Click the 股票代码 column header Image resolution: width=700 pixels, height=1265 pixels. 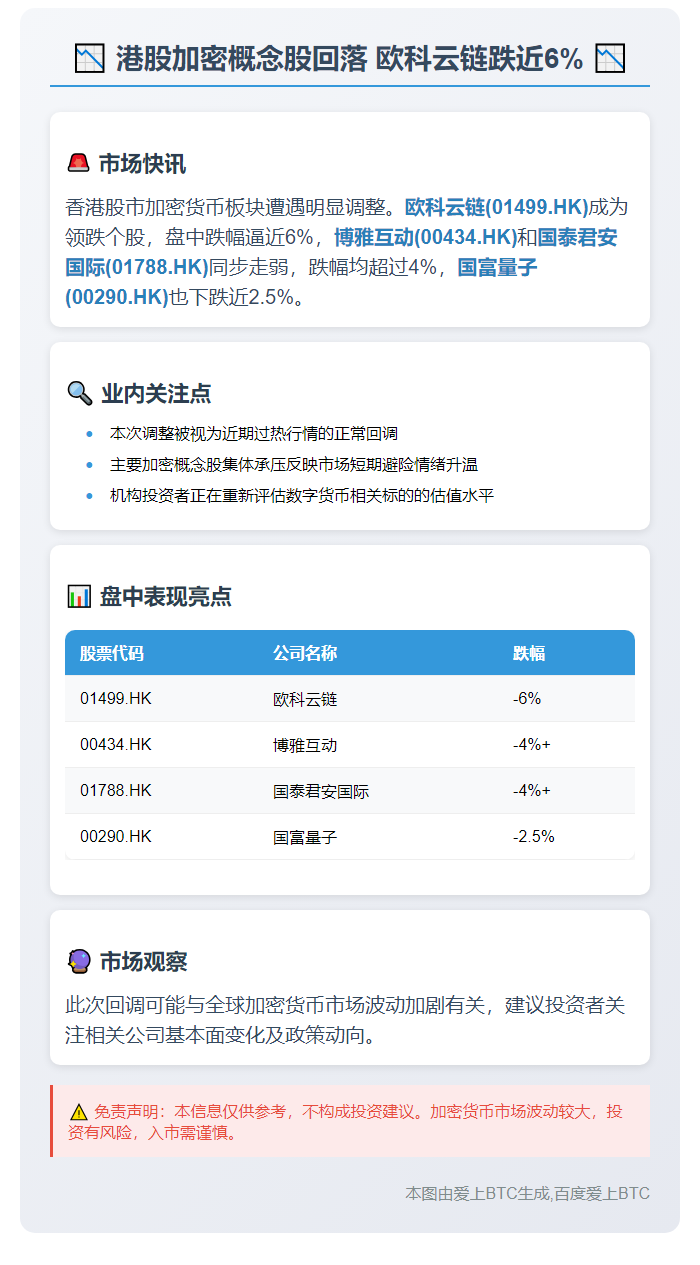click(x=112, y=653)
